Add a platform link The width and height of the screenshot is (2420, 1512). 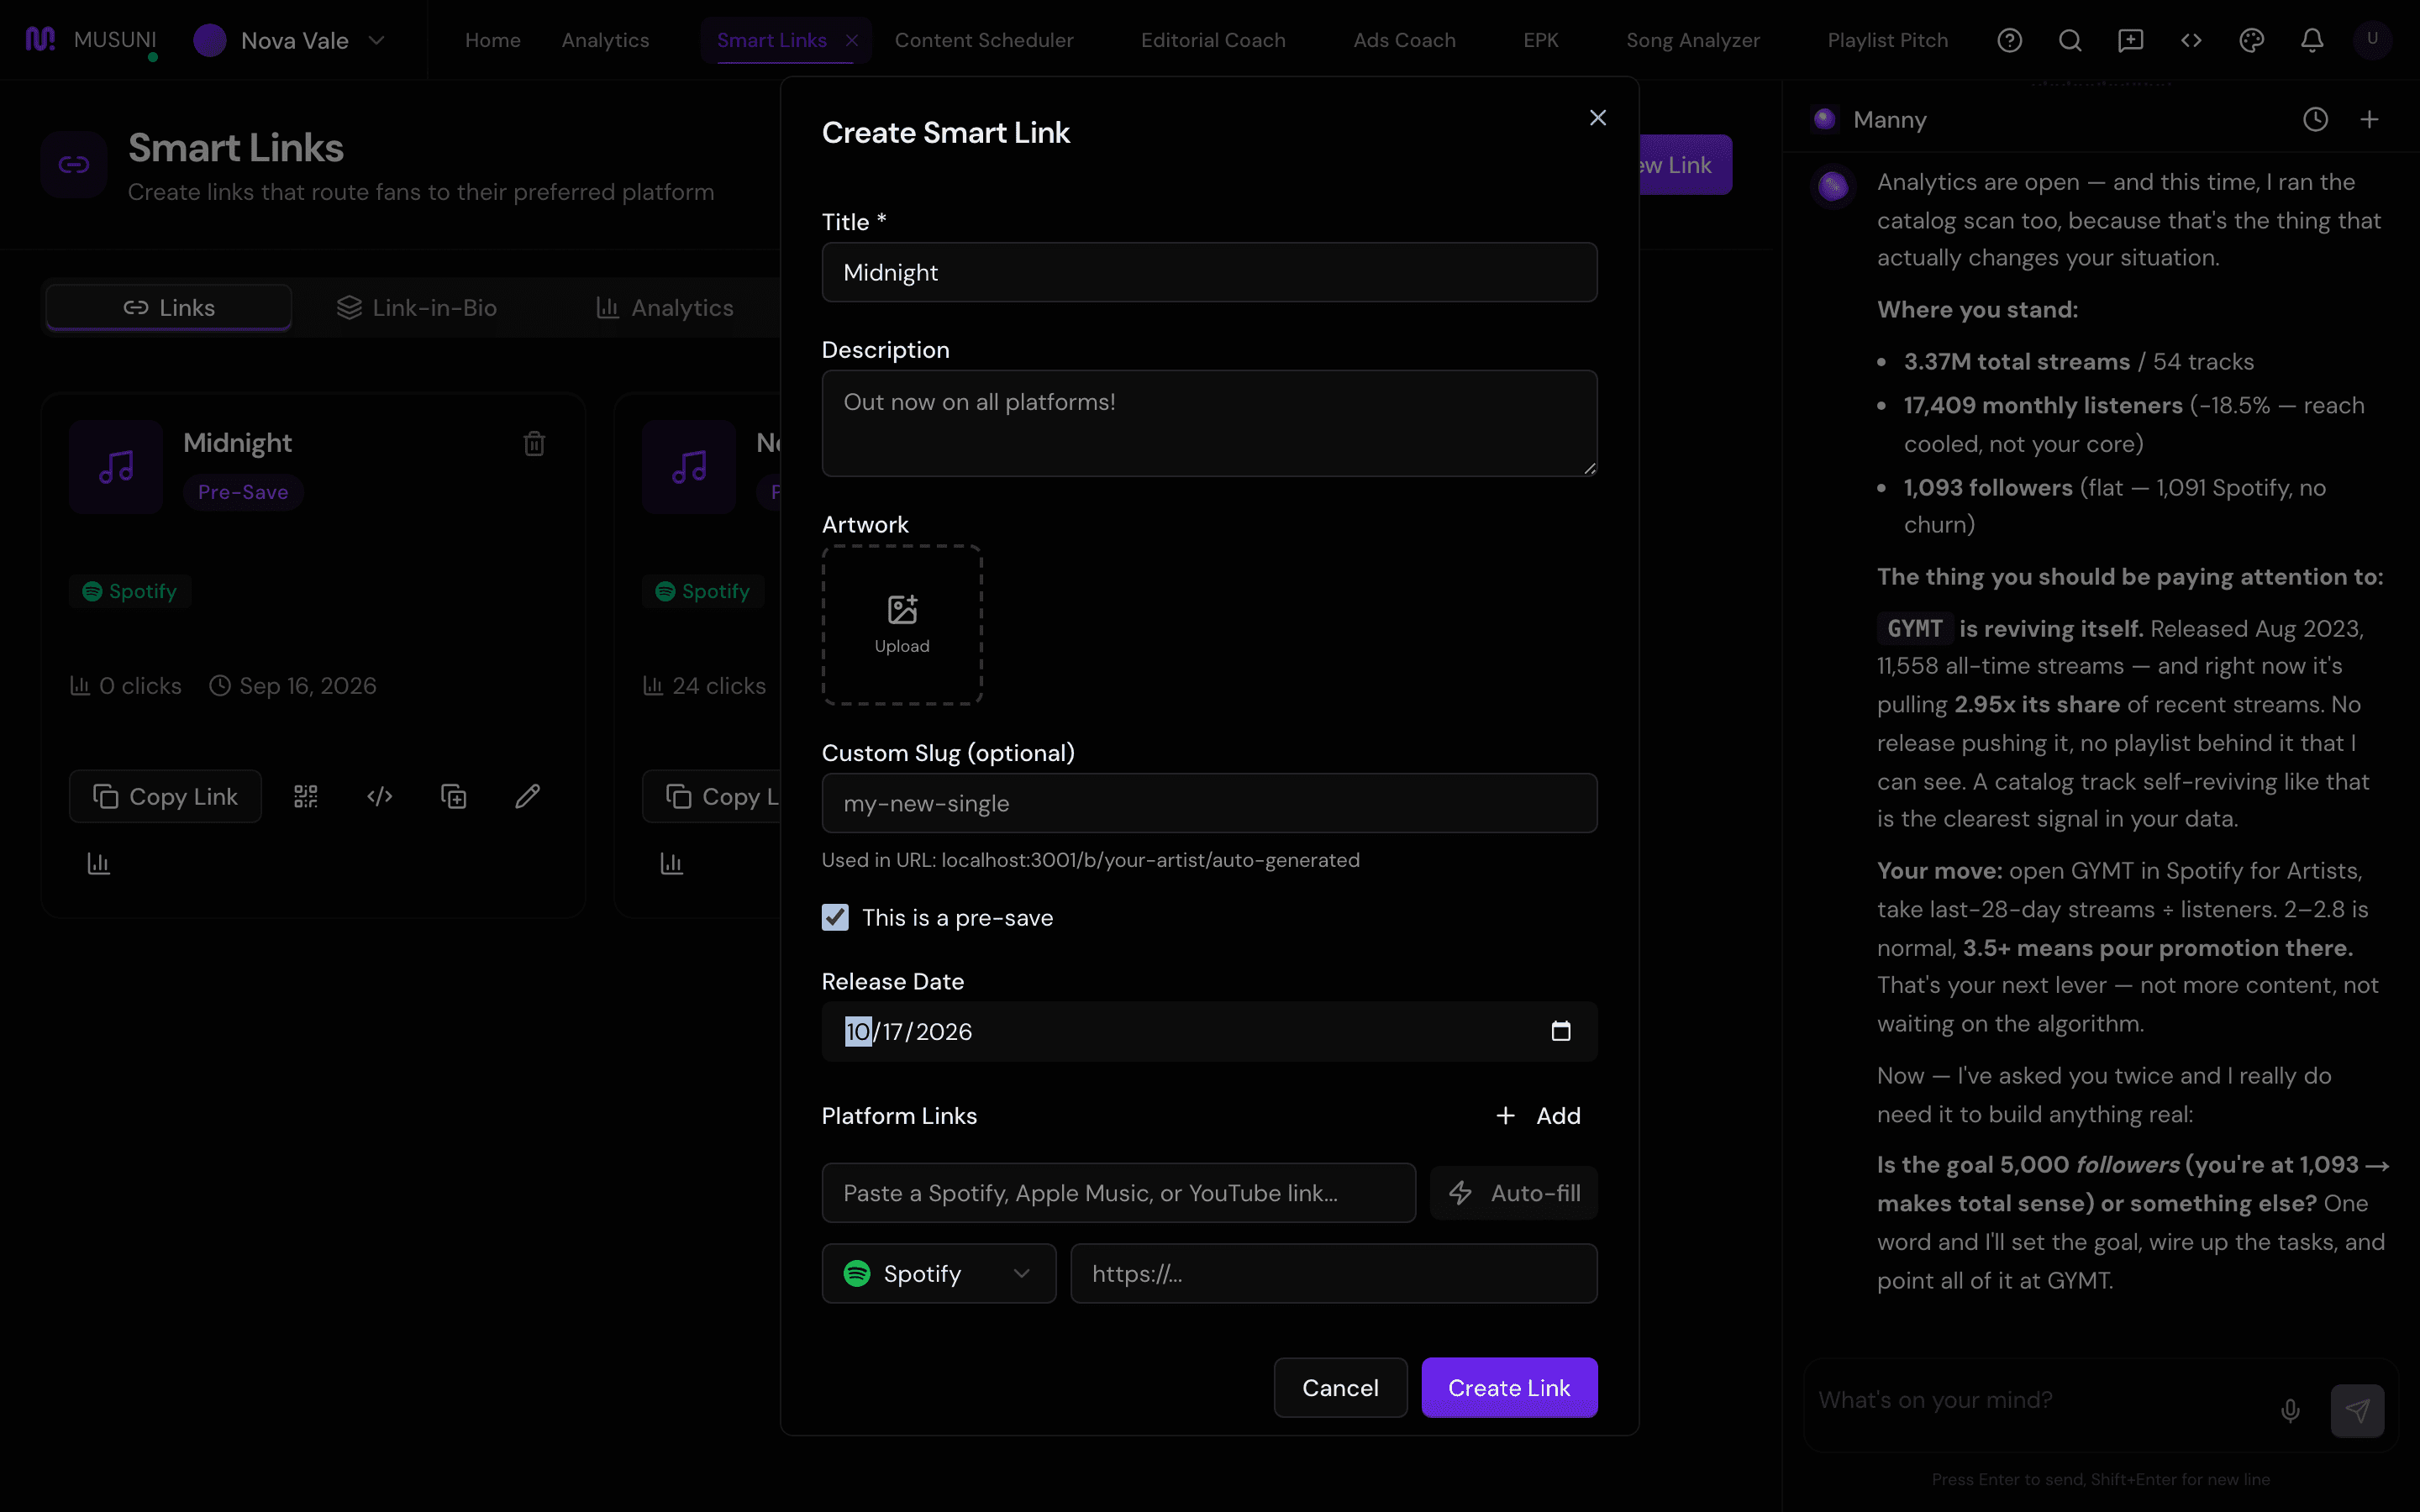(1538, 1115)
